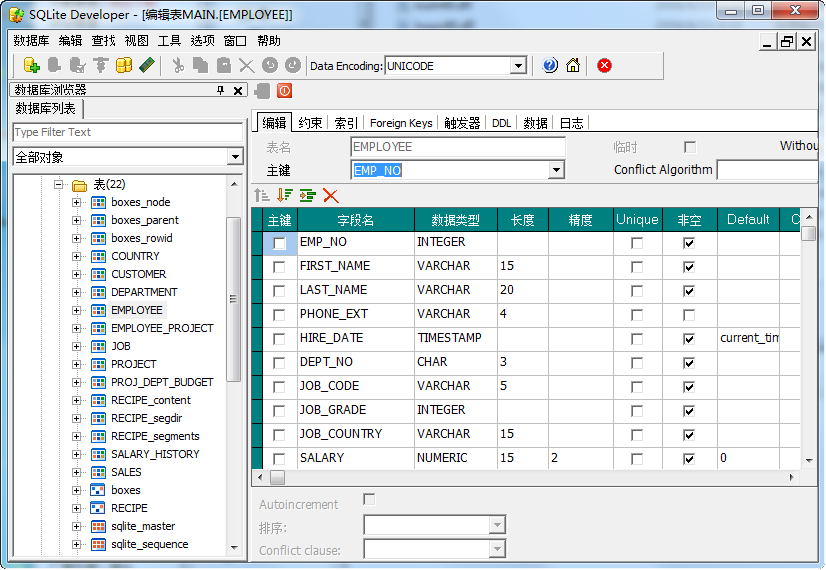Click the red circular X toolbar icon
826x570 pixels.
point(604,65)
